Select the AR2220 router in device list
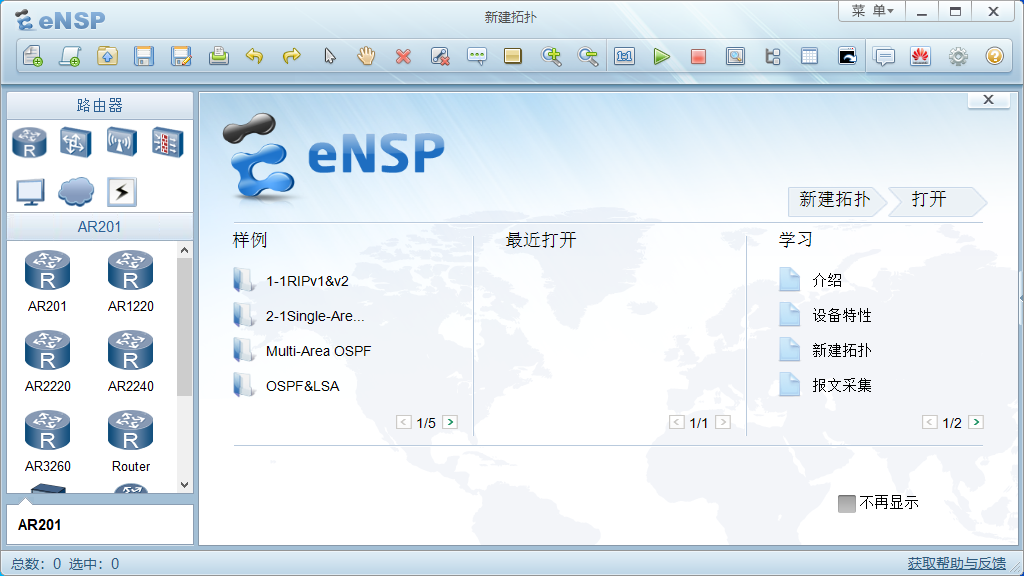This screenshot has width=1024, height=576. click(47, 362)
